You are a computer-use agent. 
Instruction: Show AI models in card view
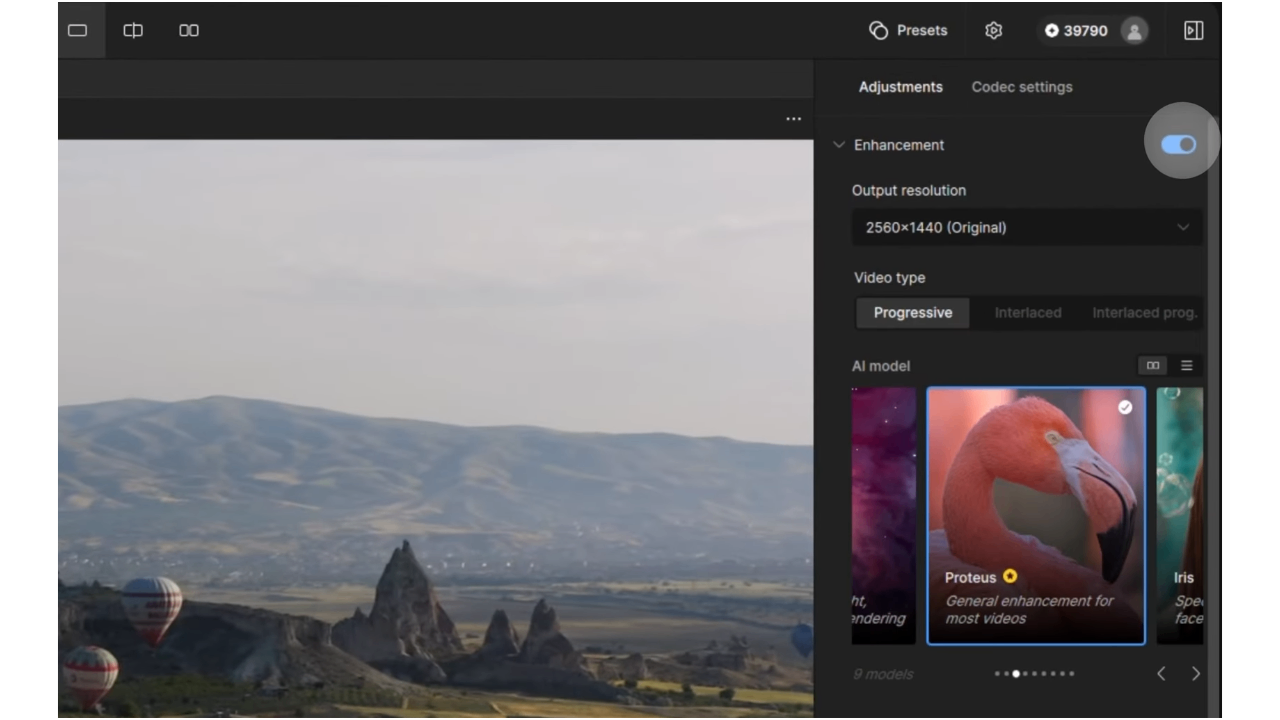pyautogui.click(x=1153, y=366)
